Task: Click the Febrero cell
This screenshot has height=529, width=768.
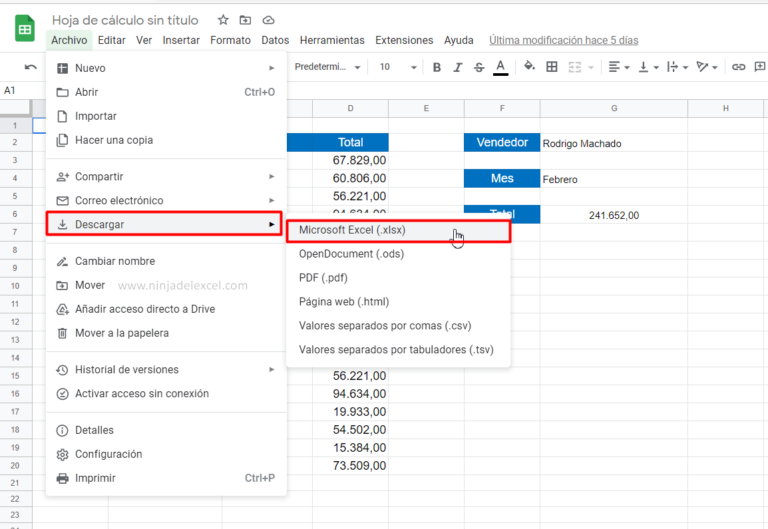Action: (614, 179)
